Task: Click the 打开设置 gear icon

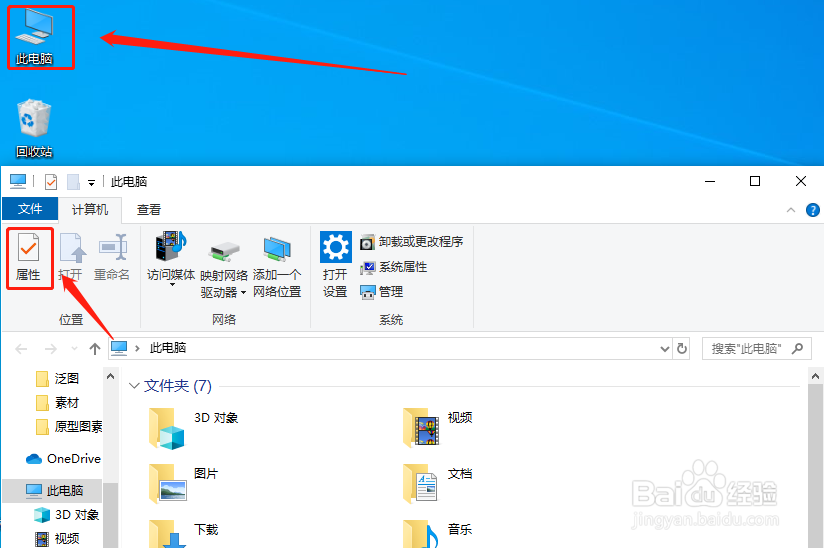Action: [x=335, y=247]
